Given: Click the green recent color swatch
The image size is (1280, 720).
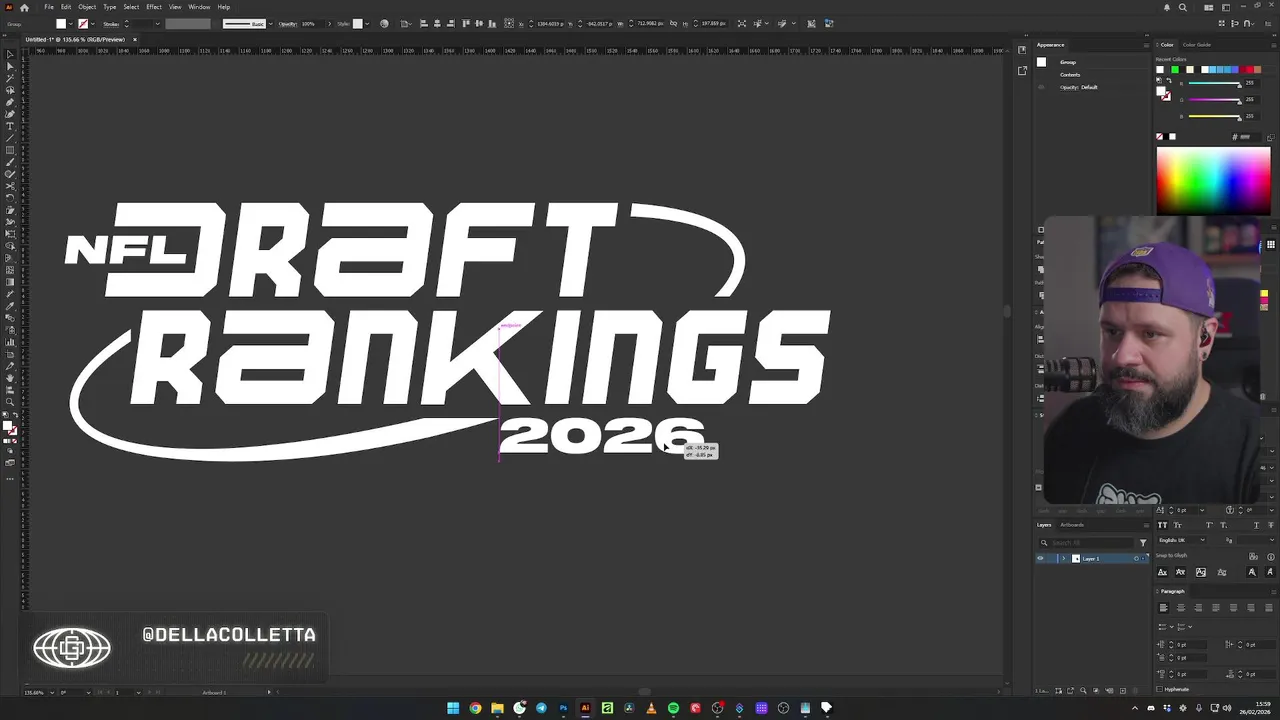Looking at the screenshot, I should (x=1175, y=70).
